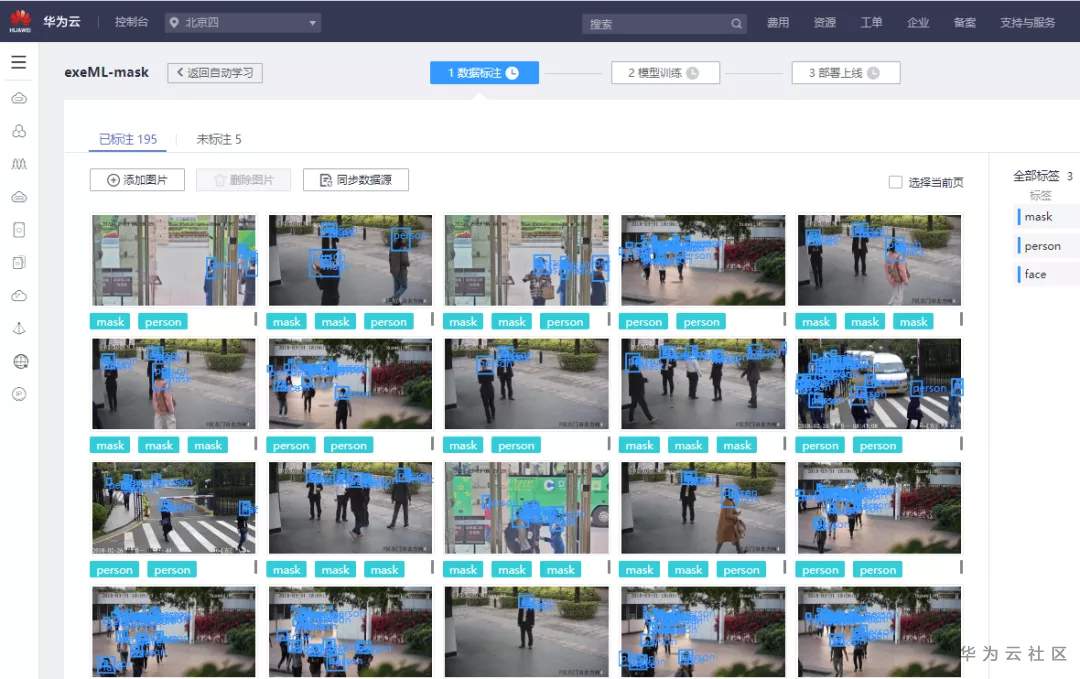Go to step 3 部署上线
Image resolution: width=1080 pixels, height=679 pixels.
pos(846,73)
